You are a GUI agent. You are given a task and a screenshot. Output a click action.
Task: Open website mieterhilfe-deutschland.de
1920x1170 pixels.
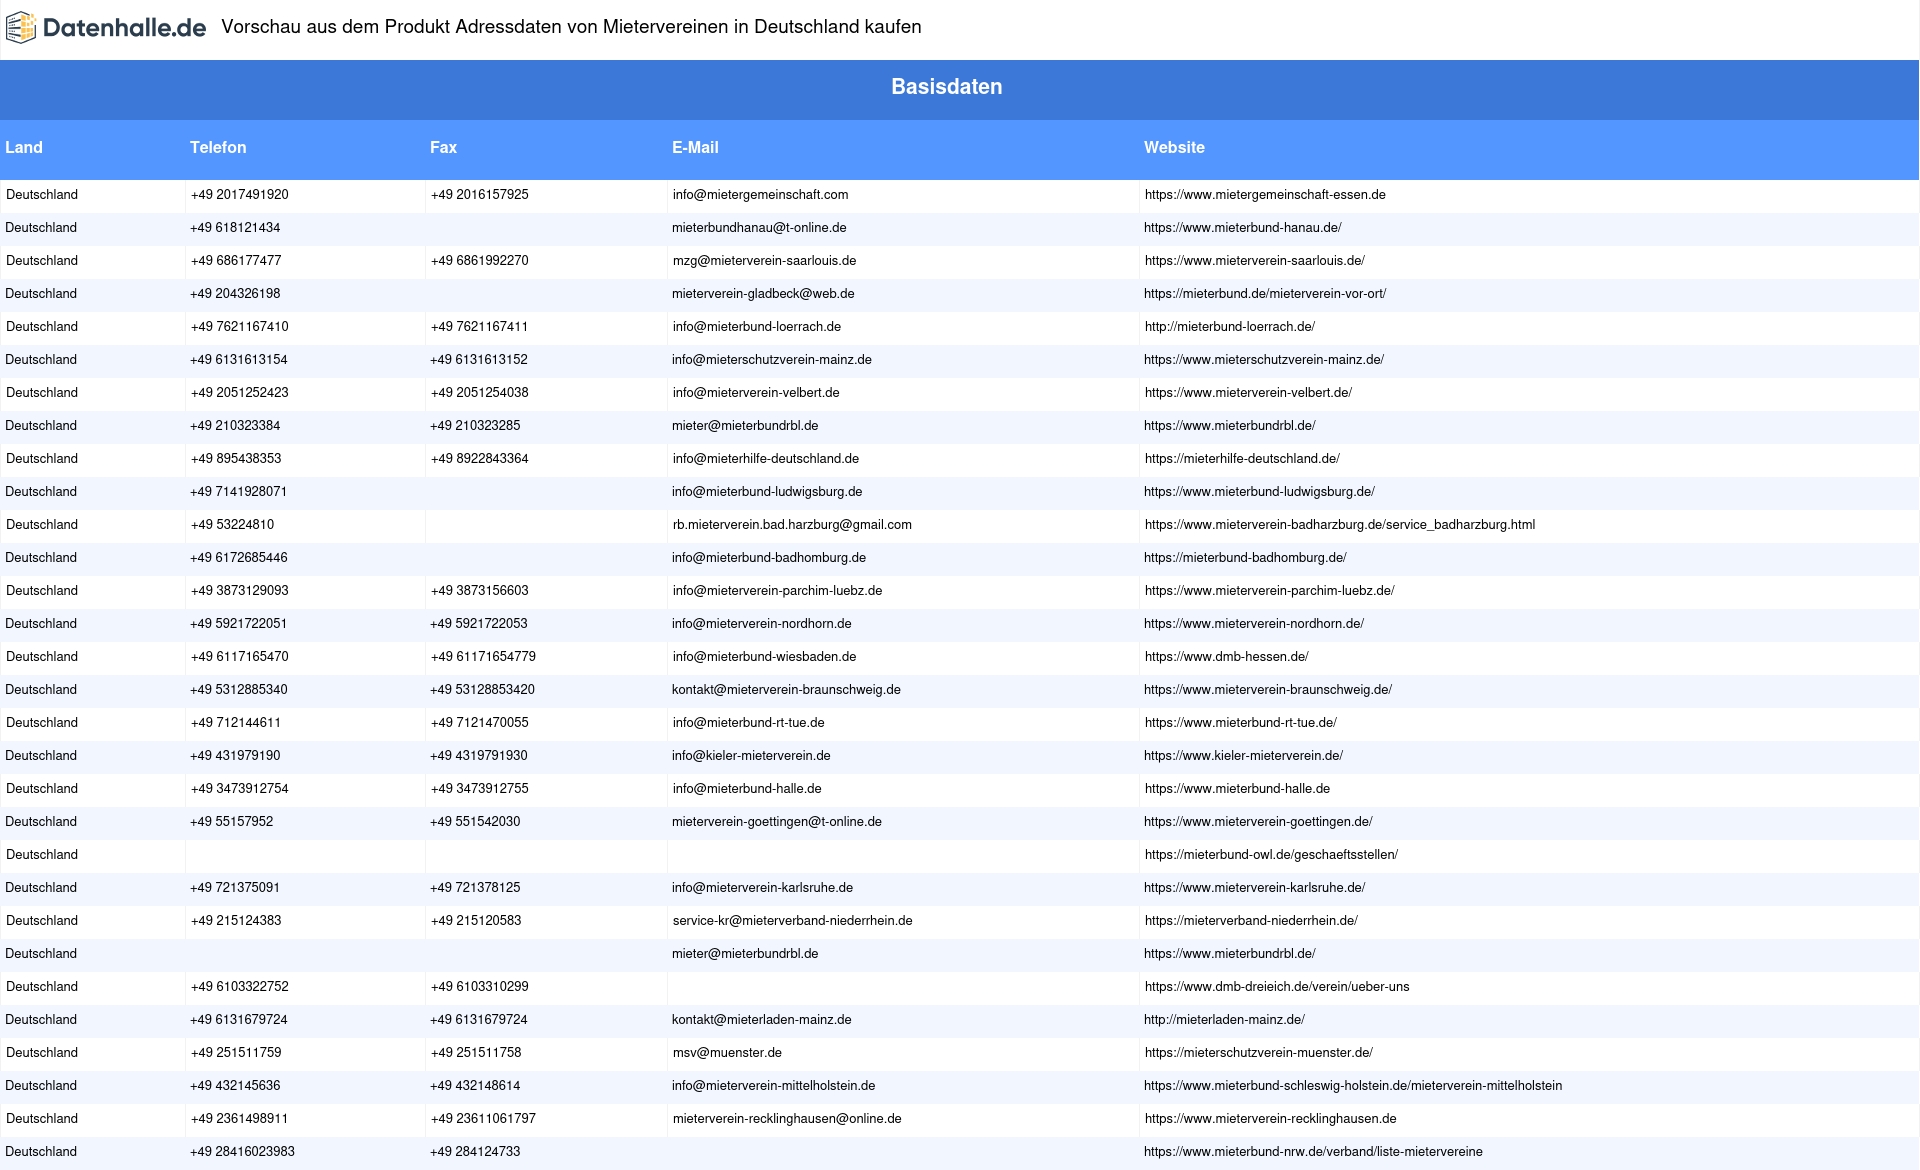pyautogui.click(x=1242, y=459)
